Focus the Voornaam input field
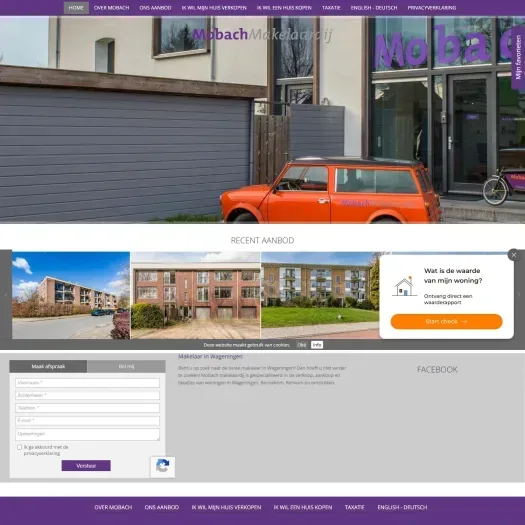 pos(87,383)
